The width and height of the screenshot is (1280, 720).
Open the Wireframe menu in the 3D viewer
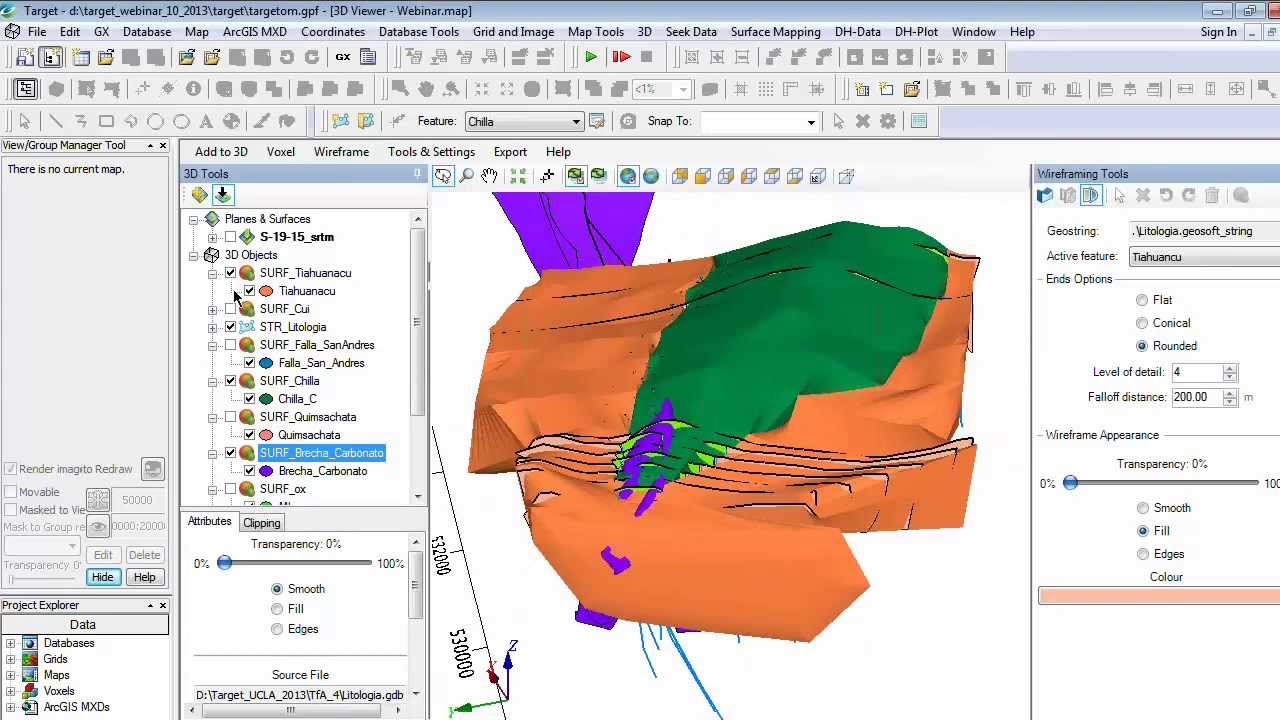pos(341,152)
